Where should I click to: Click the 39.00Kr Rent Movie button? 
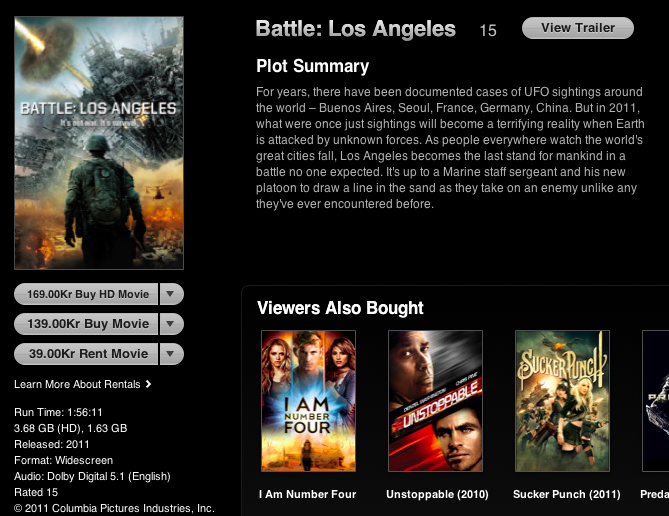point(86,354)
